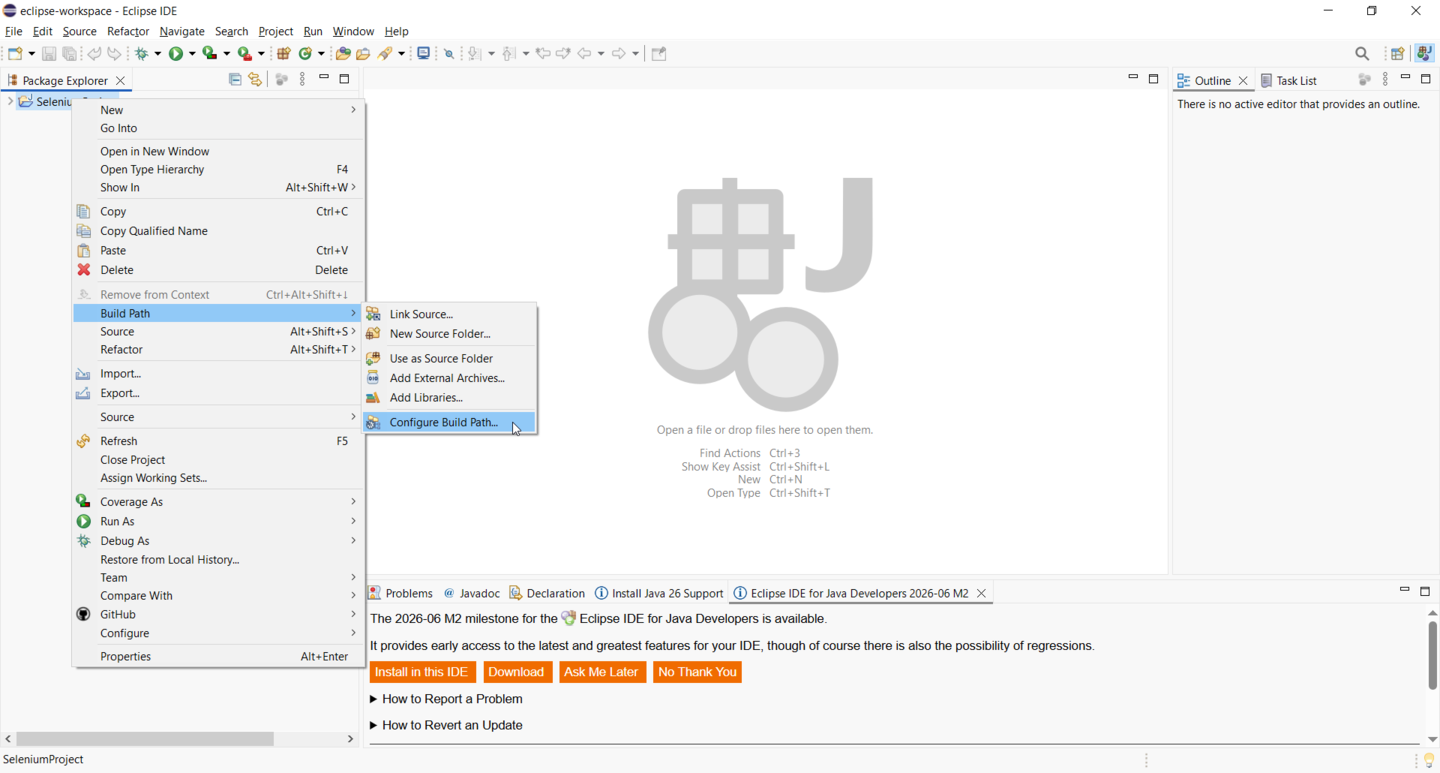Open the Window menu in menu bar
The height and width of the screenshot is (773, 1440).
[x=353, y=31]
